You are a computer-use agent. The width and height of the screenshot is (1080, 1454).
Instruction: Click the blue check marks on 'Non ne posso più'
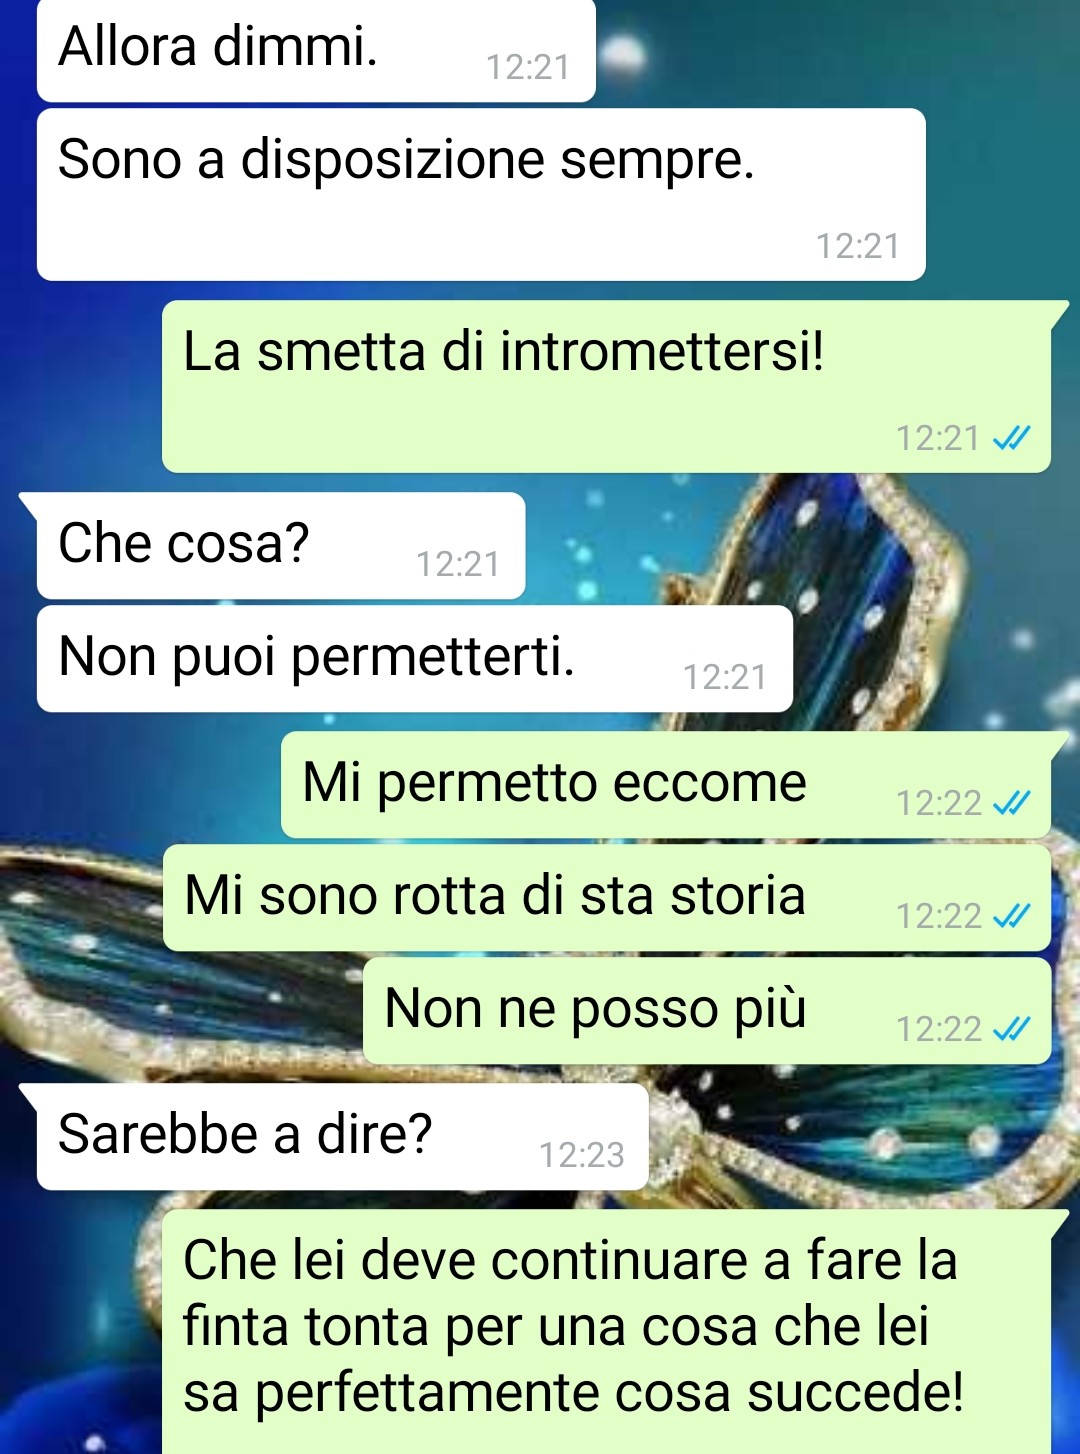point(1011,1029)
